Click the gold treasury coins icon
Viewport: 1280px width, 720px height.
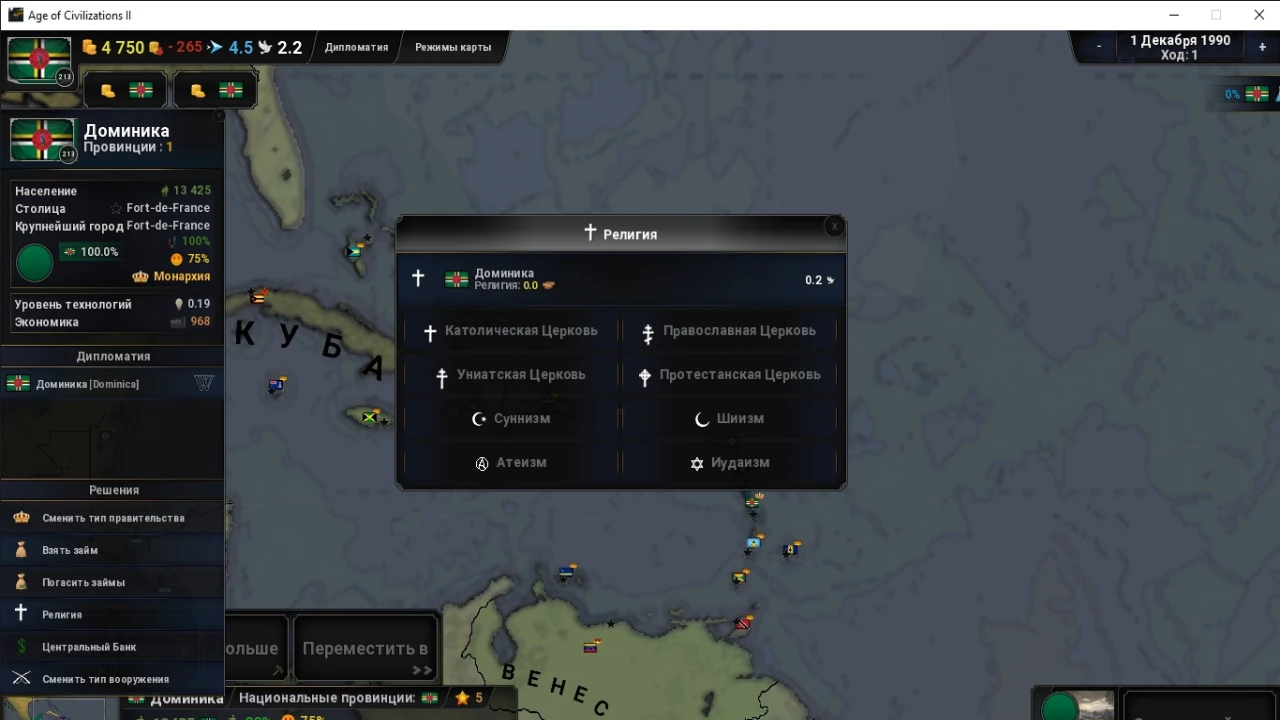tap(89, 47)
